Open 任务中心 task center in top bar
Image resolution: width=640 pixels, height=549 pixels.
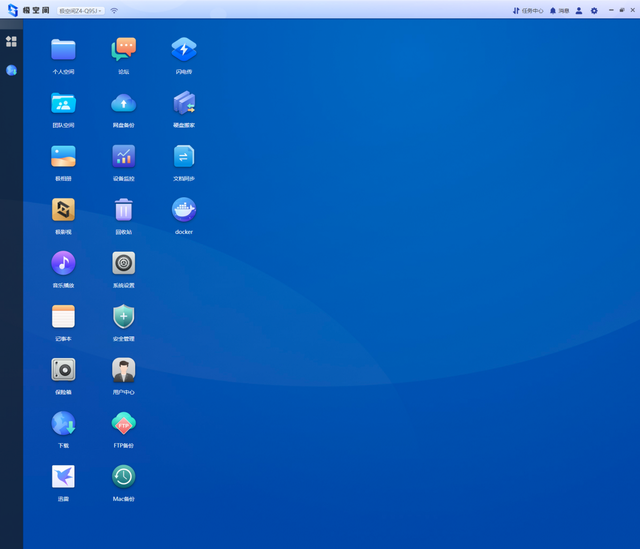coord(528,10)
